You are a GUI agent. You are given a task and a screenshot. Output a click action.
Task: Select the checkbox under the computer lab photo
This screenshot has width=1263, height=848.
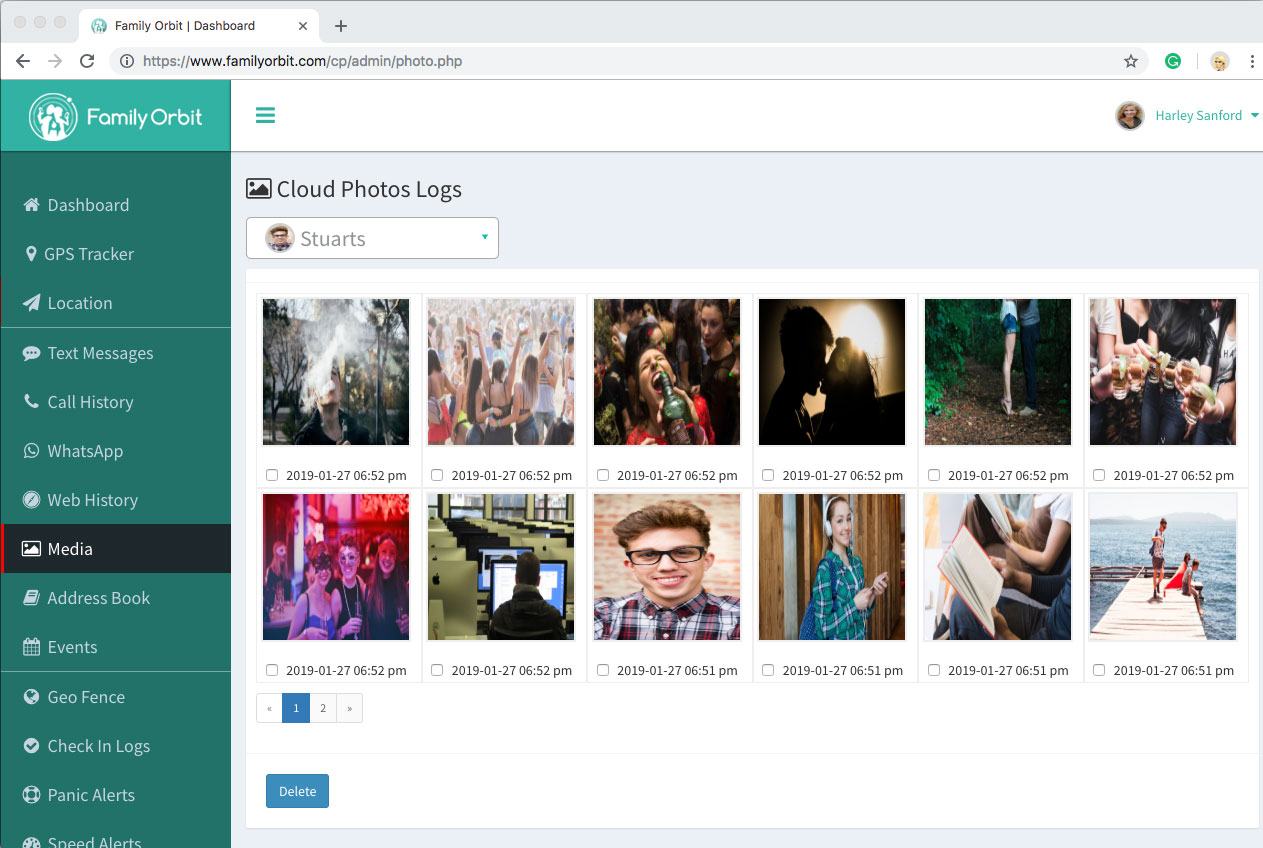point(437,670)
